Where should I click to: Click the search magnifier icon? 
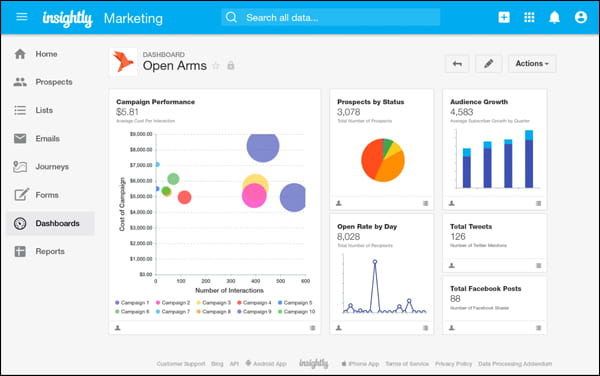click(231, 17)
